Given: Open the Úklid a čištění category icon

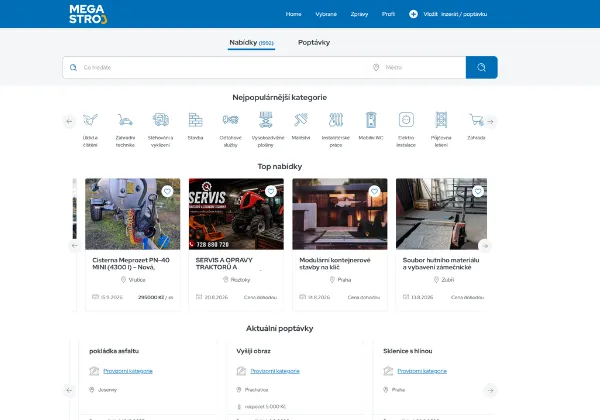Looking at the screenshot, I should click(x=90, y=120).
